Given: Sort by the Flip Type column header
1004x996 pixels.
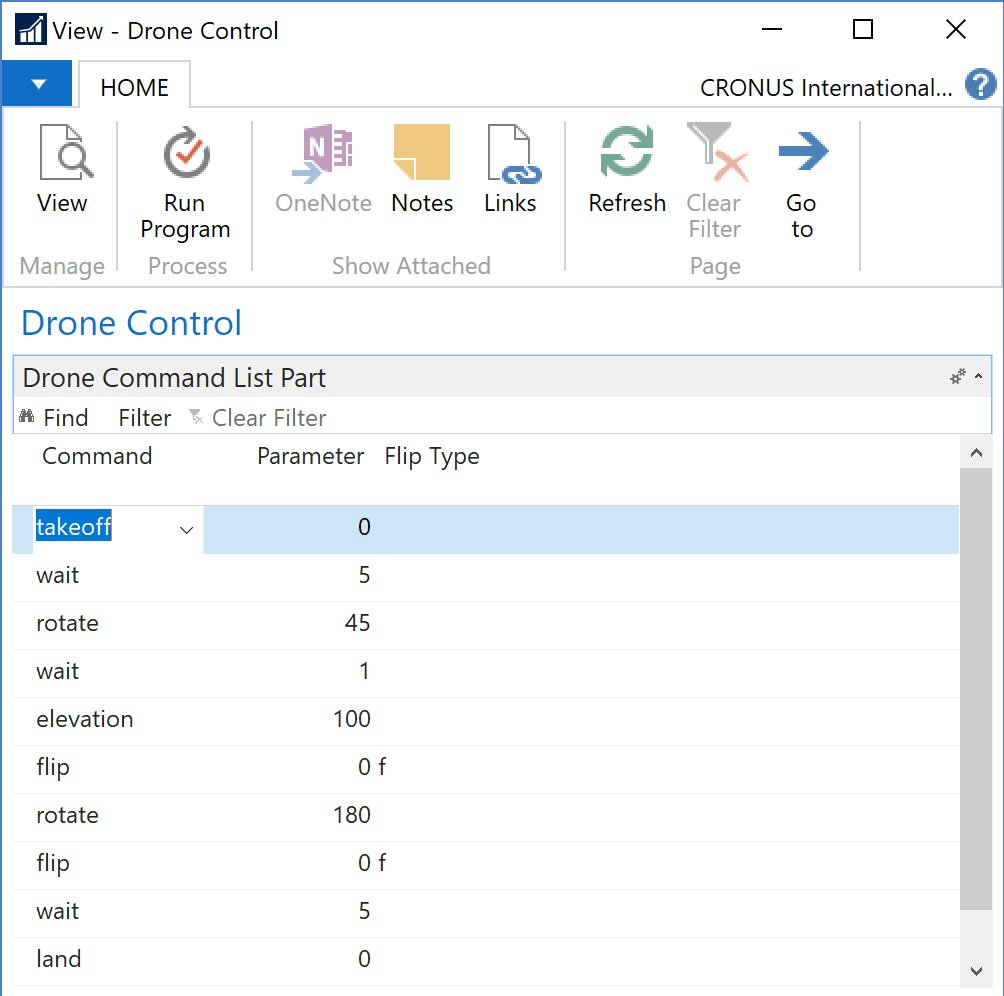Looking at the screenshot, I should point(432,457).
